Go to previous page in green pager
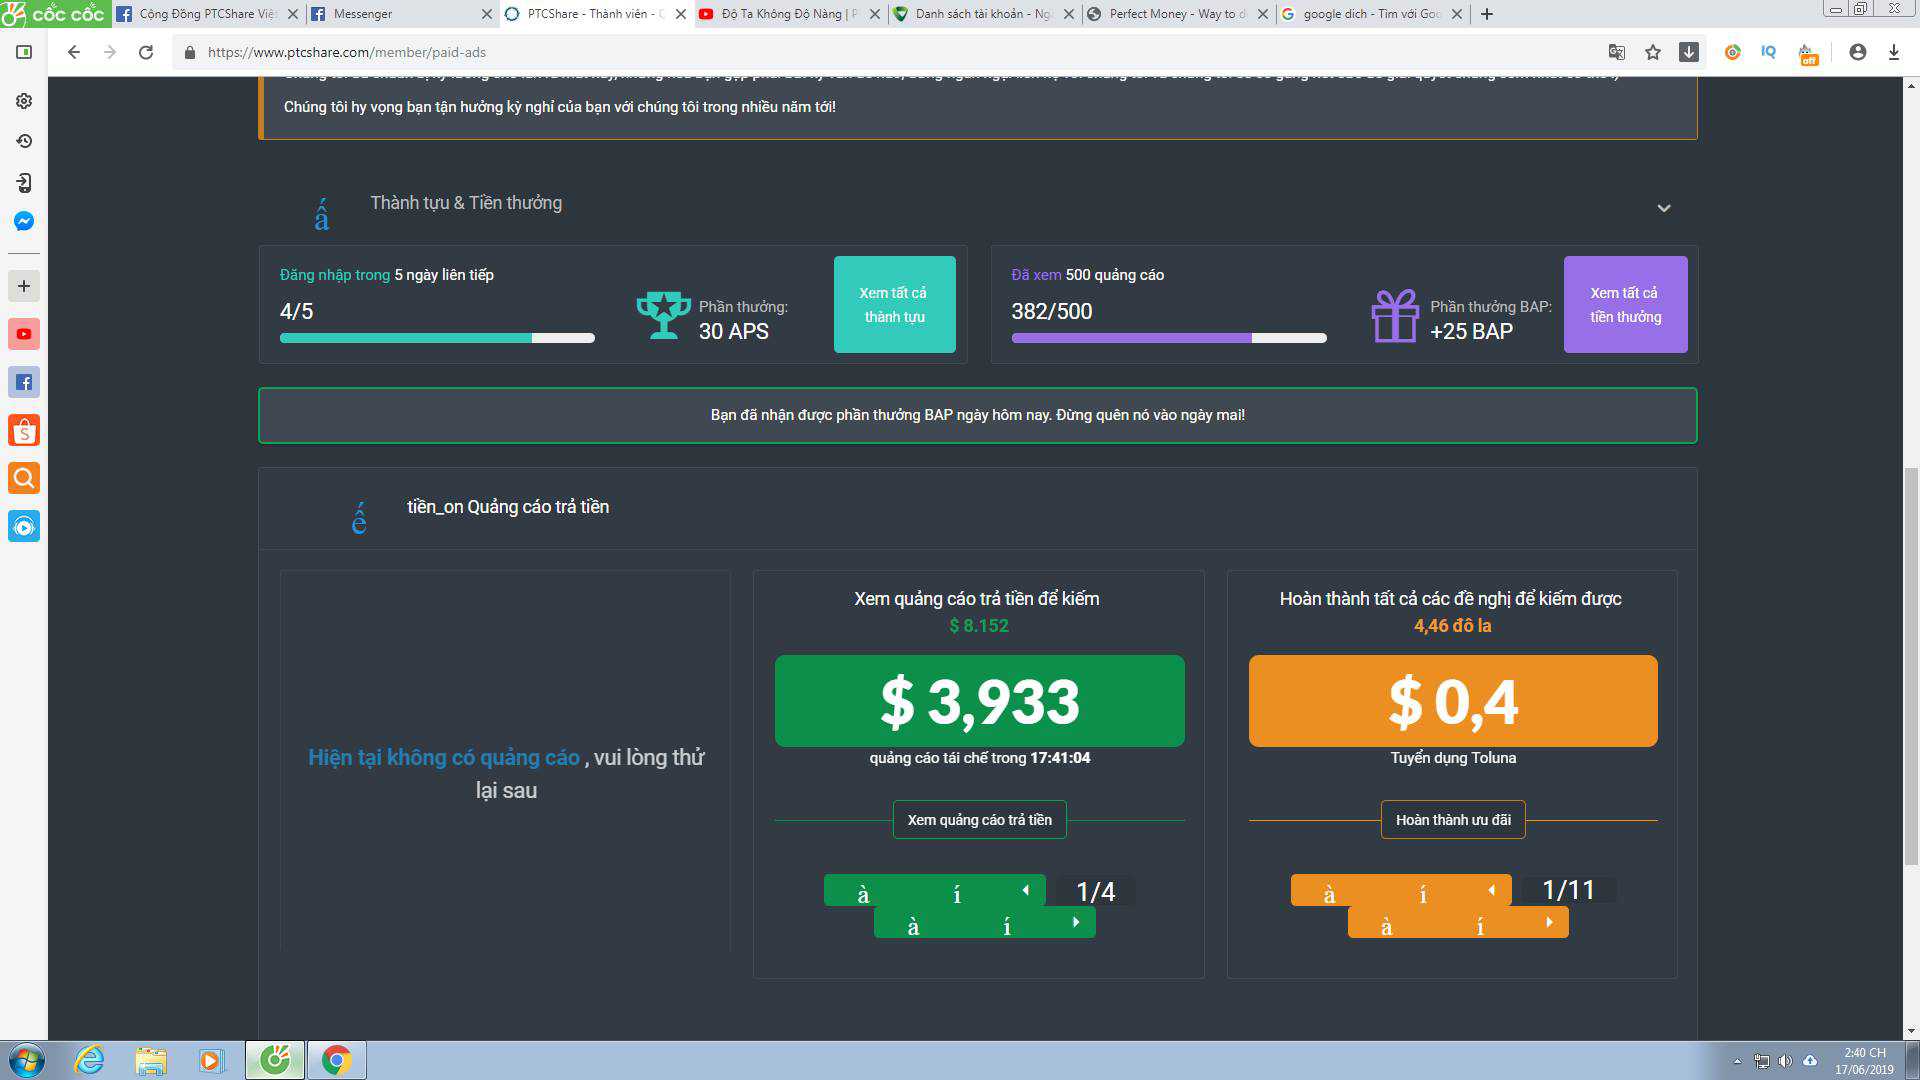The width and height of the screenshot is (1920, 1080). (935, 890)
